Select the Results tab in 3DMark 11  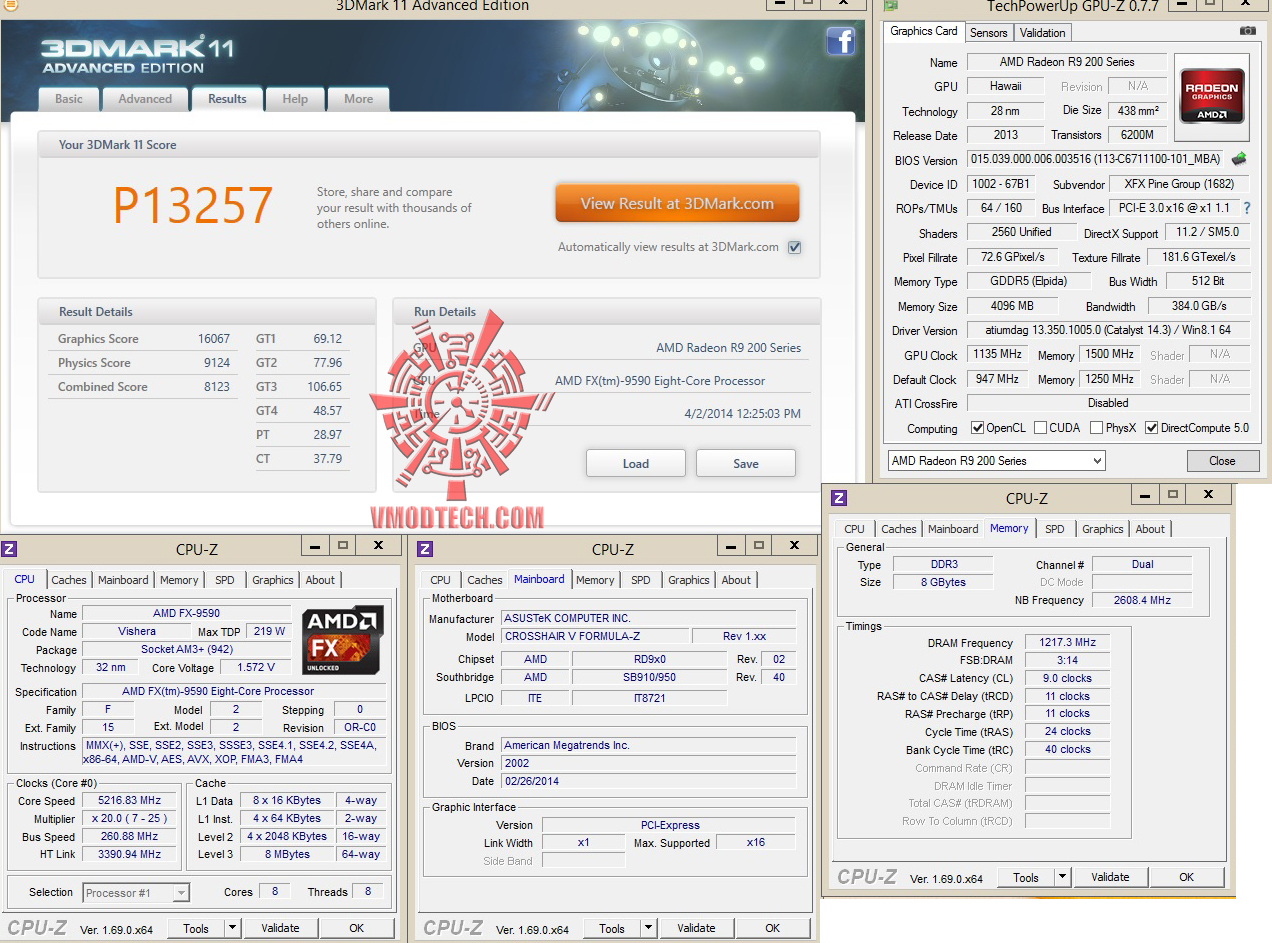pyautogui.click(x=227, y=99)
